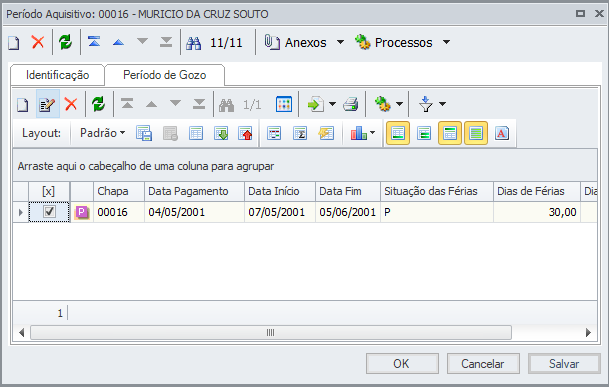Click the printer icon

click(x=351, y=104)
